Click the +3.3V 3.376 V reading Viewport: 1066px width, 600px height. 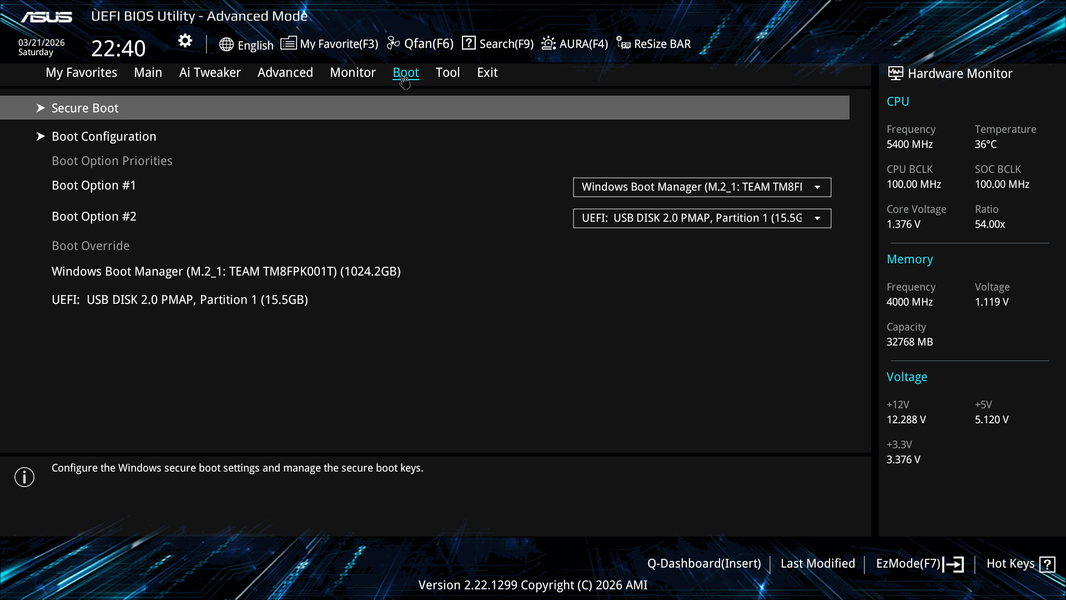point(904,459)
